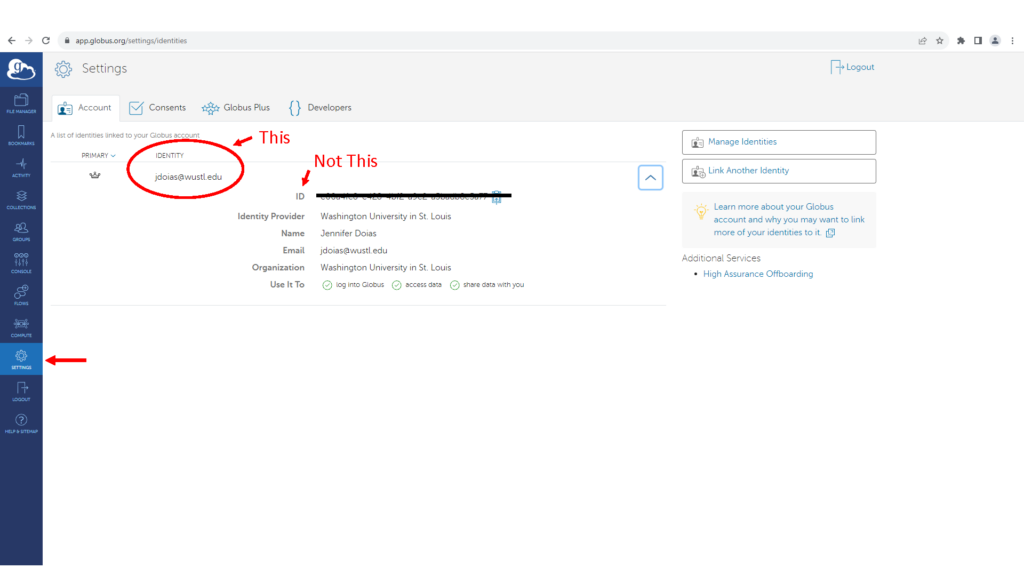The image size is (1024, 576).
Task: Click the Link Another Identity button
Action: tap(778, 171)
